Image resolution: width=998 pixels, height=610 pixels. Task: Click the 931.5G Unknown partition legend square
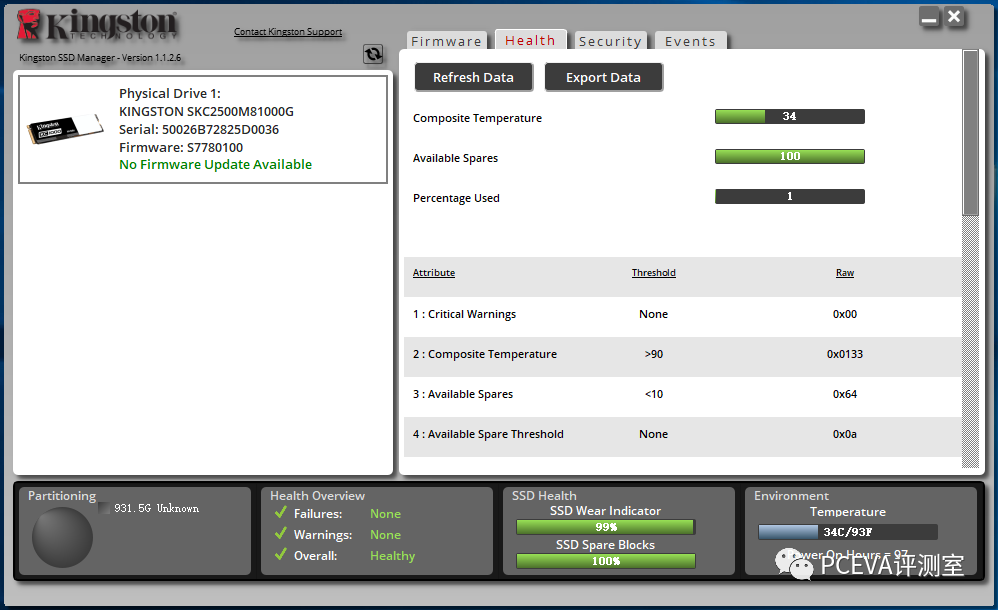(104, 508)
